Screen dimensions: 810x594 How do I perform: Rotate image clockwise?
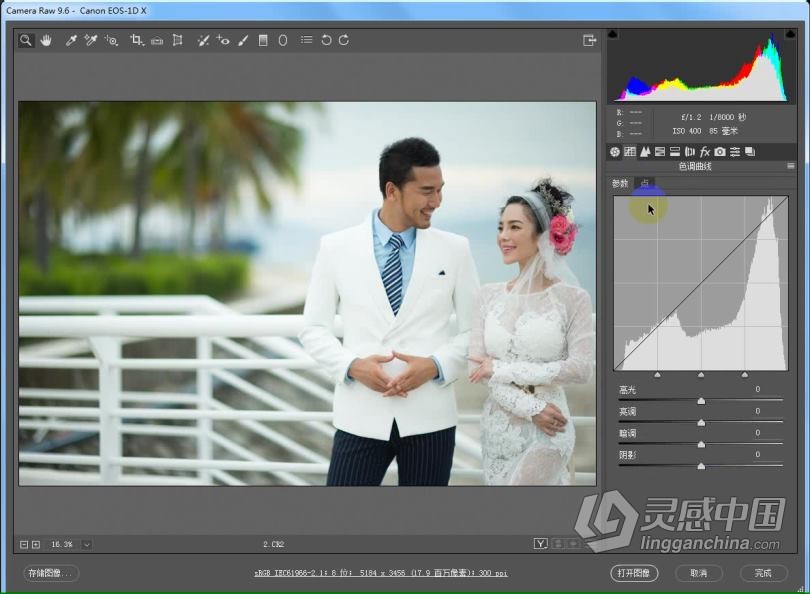(344, 40)
